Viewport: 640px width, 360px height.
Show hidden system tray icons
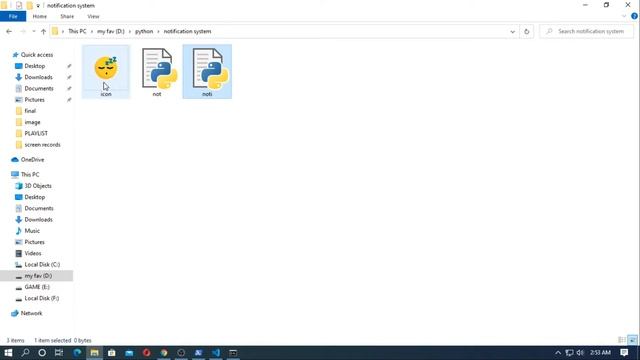[x=558, y=353]
